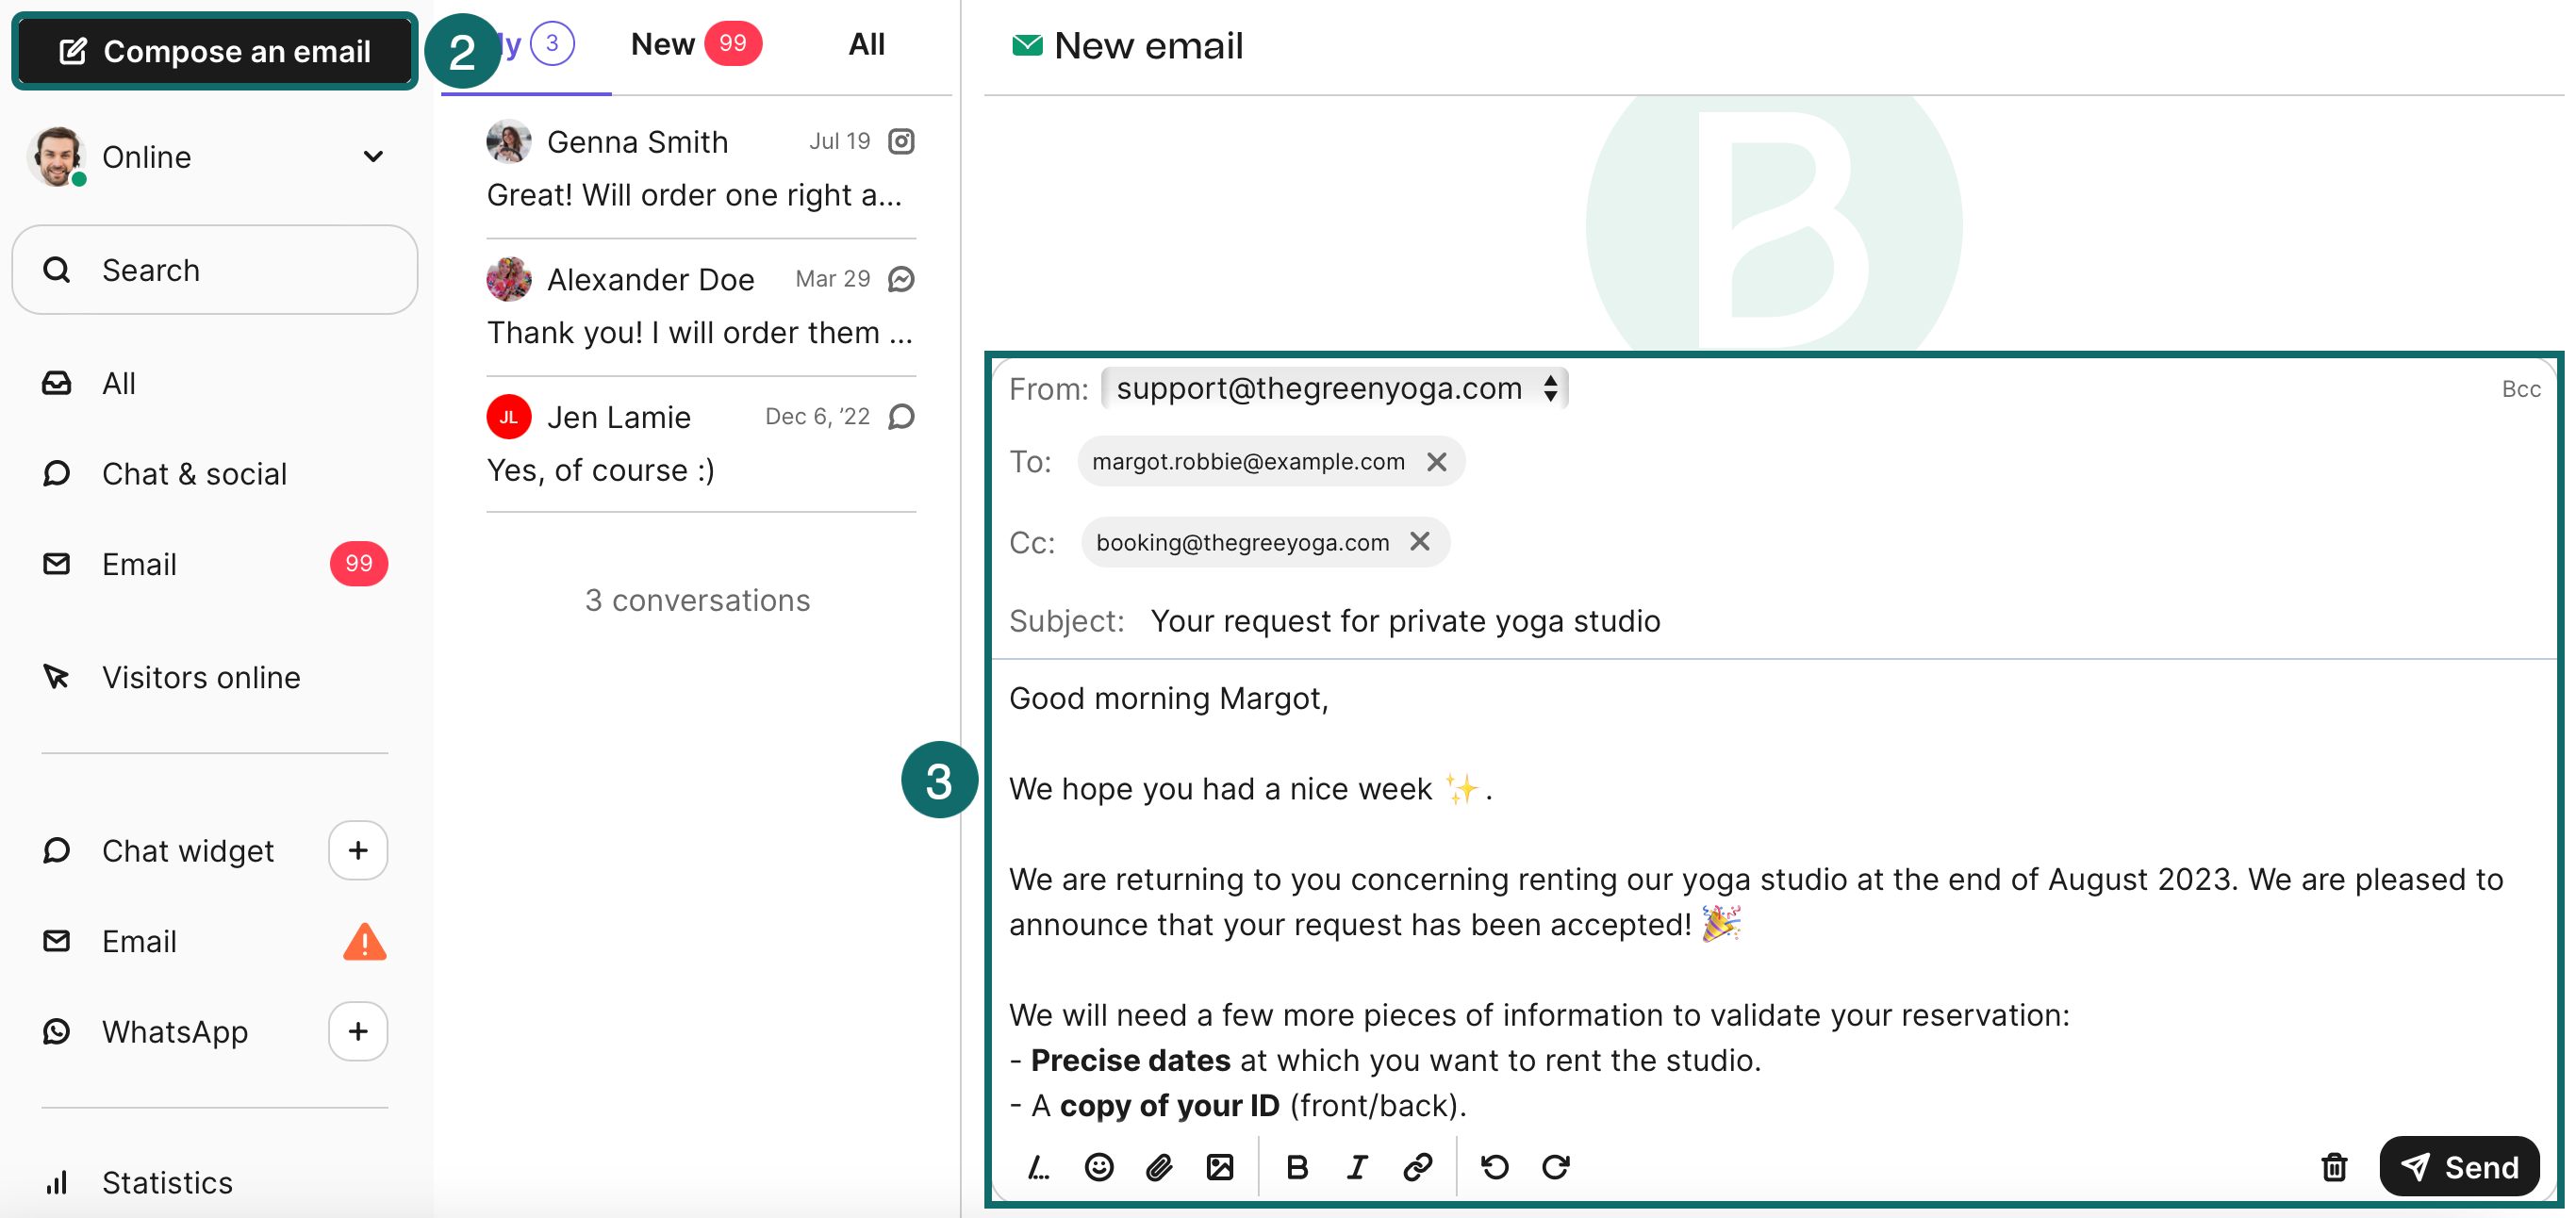
Task: Undo the last edit
Action: [x=1494, y=1167]
